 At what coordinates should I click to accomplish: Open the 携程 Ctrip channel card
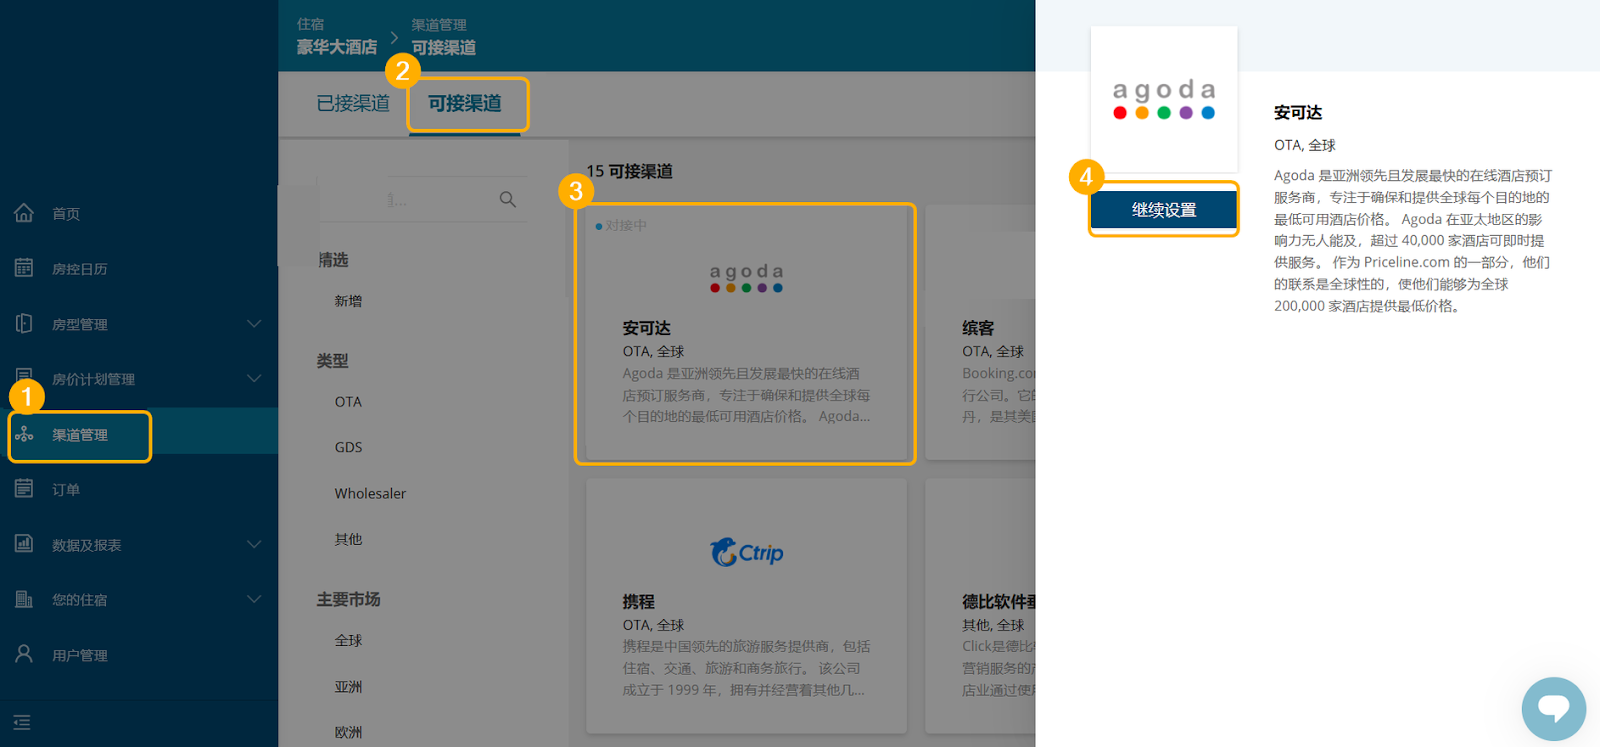pos(746,606)
